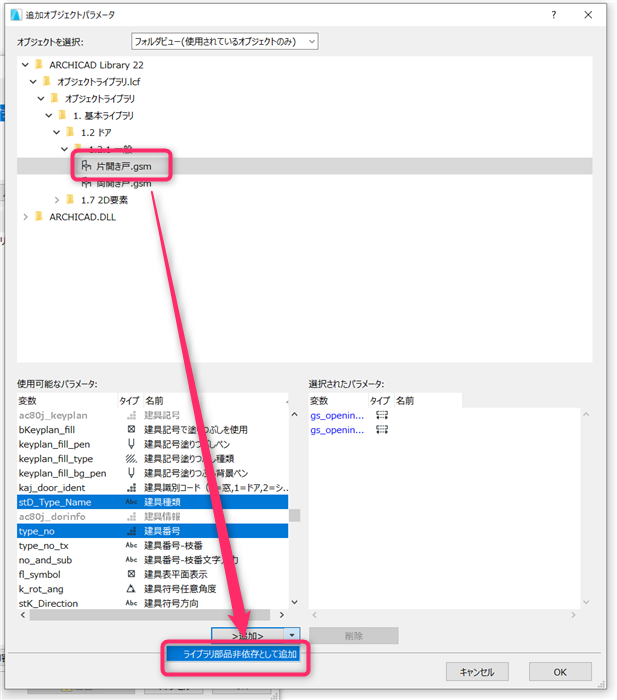Select the keyplan_fill_bg_pen parameter row
The image size is (617, 700).
click(152, 473)
